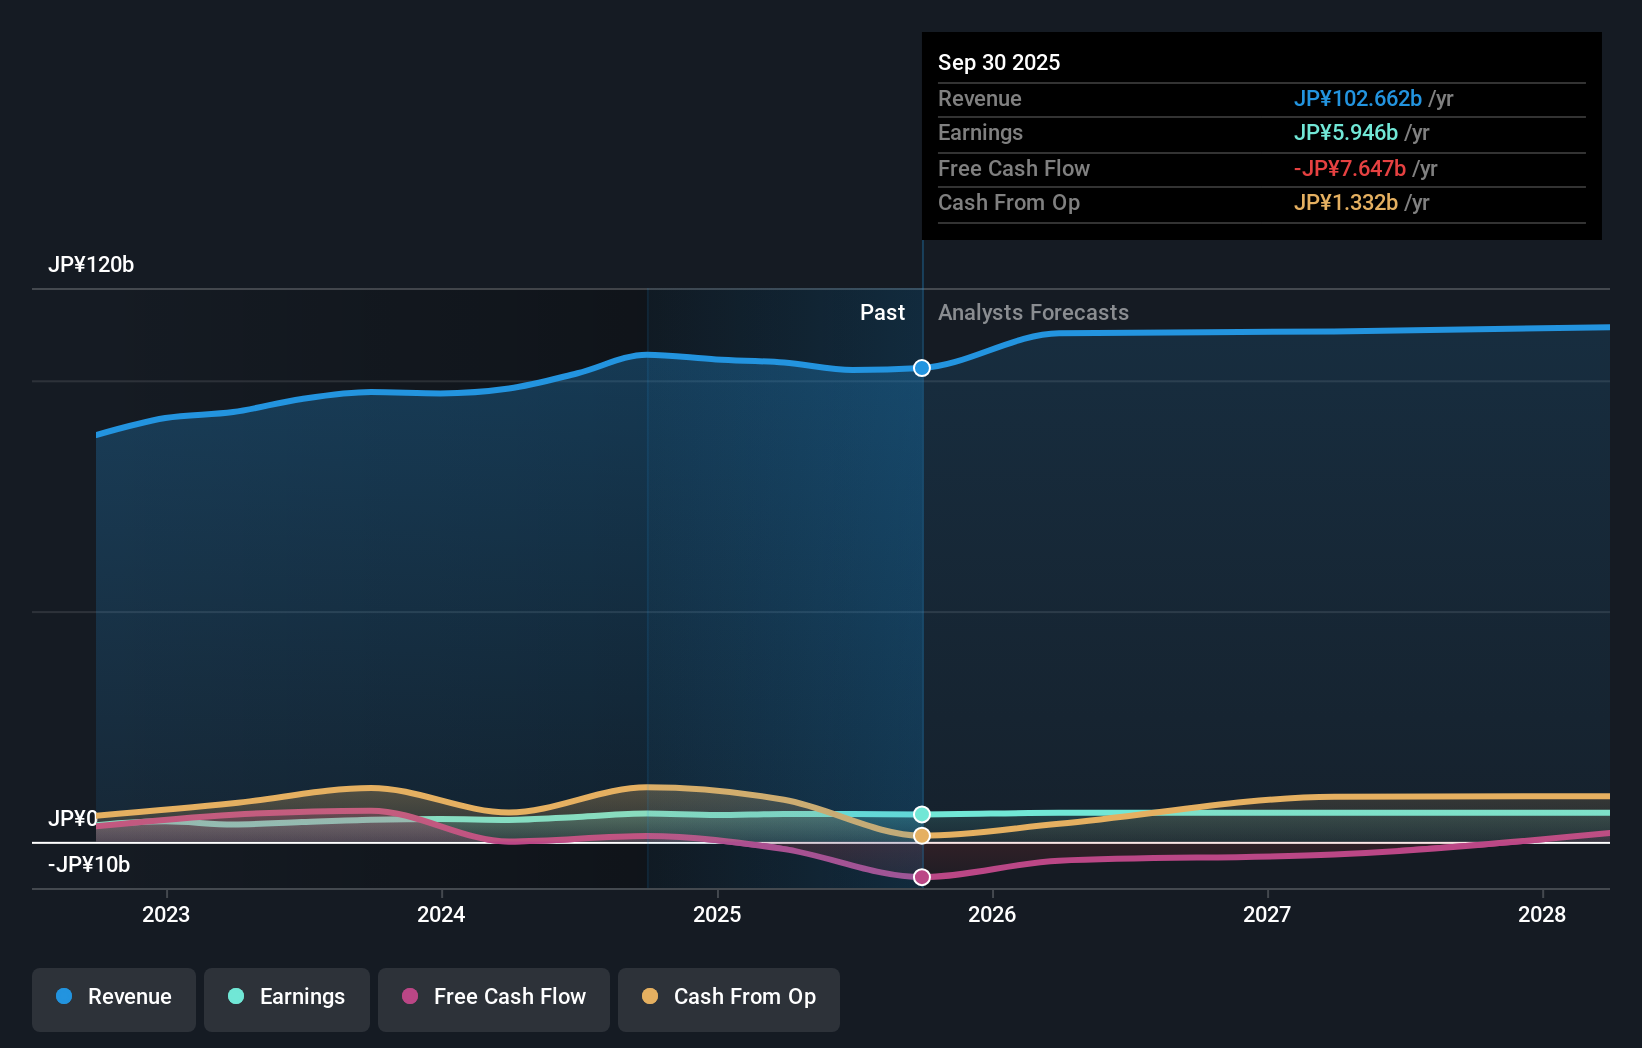The width and height of the screenshot is (1642, 1048).
Task: Select the pink Free Cash Flow data point
Action: coord(921,877)
